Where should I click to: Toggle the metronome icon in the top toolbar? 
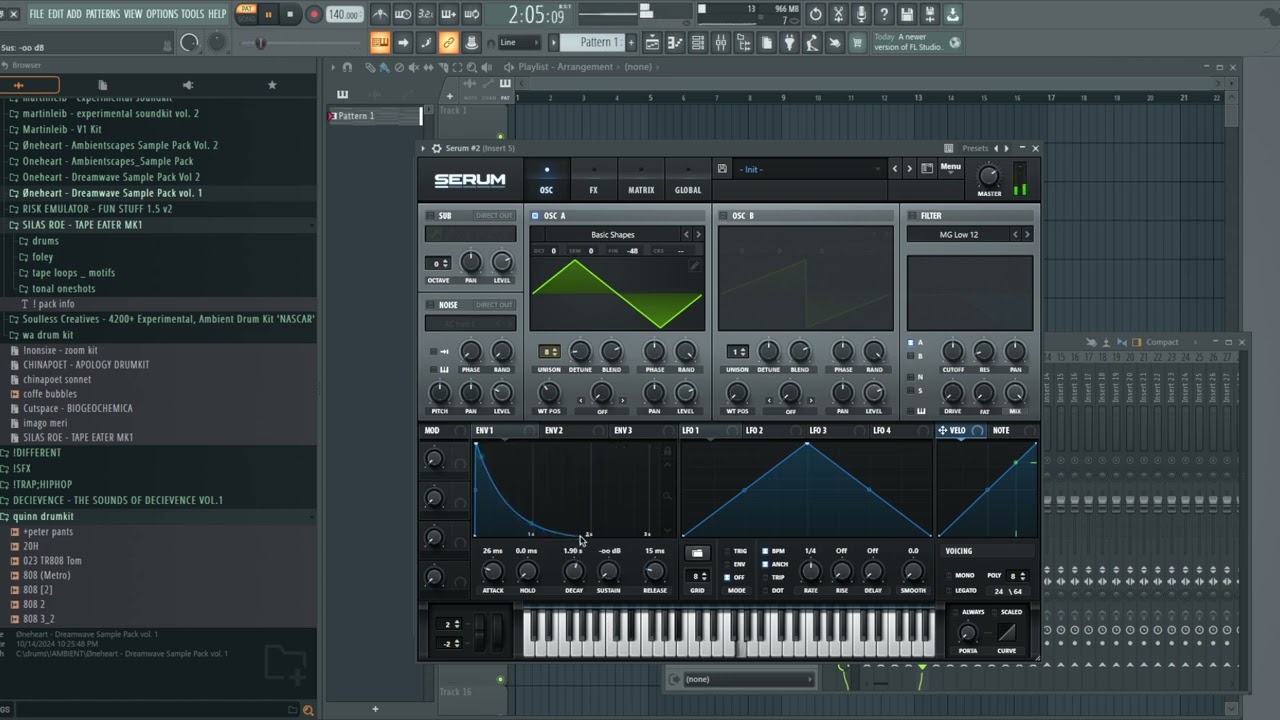[x=381, y=14]
